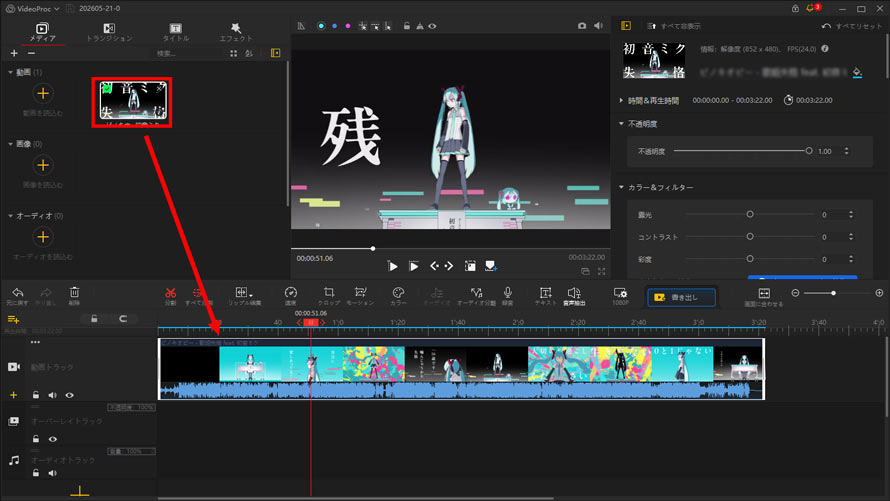Collapse the 画像 (Image) media group
The height and width of the screenshot is (501, 890).
(x=10, y=144)
